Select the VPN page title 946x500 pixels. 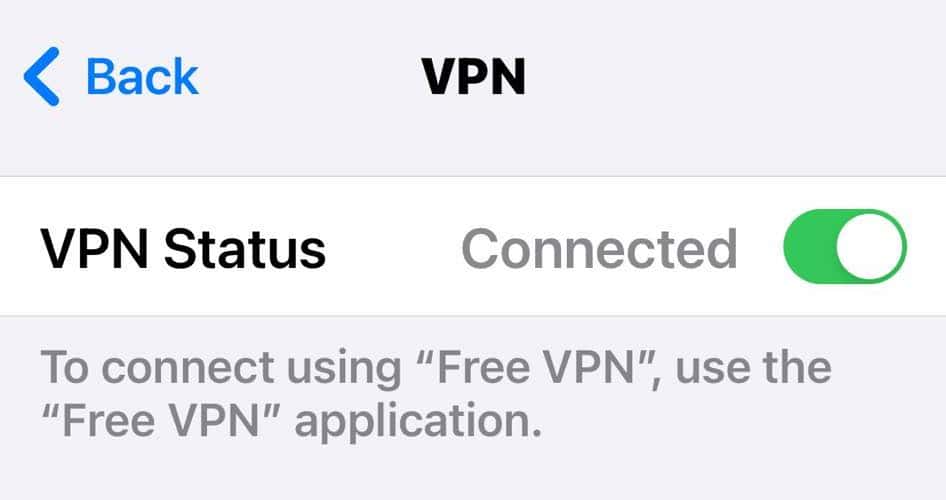coord(474,77)
